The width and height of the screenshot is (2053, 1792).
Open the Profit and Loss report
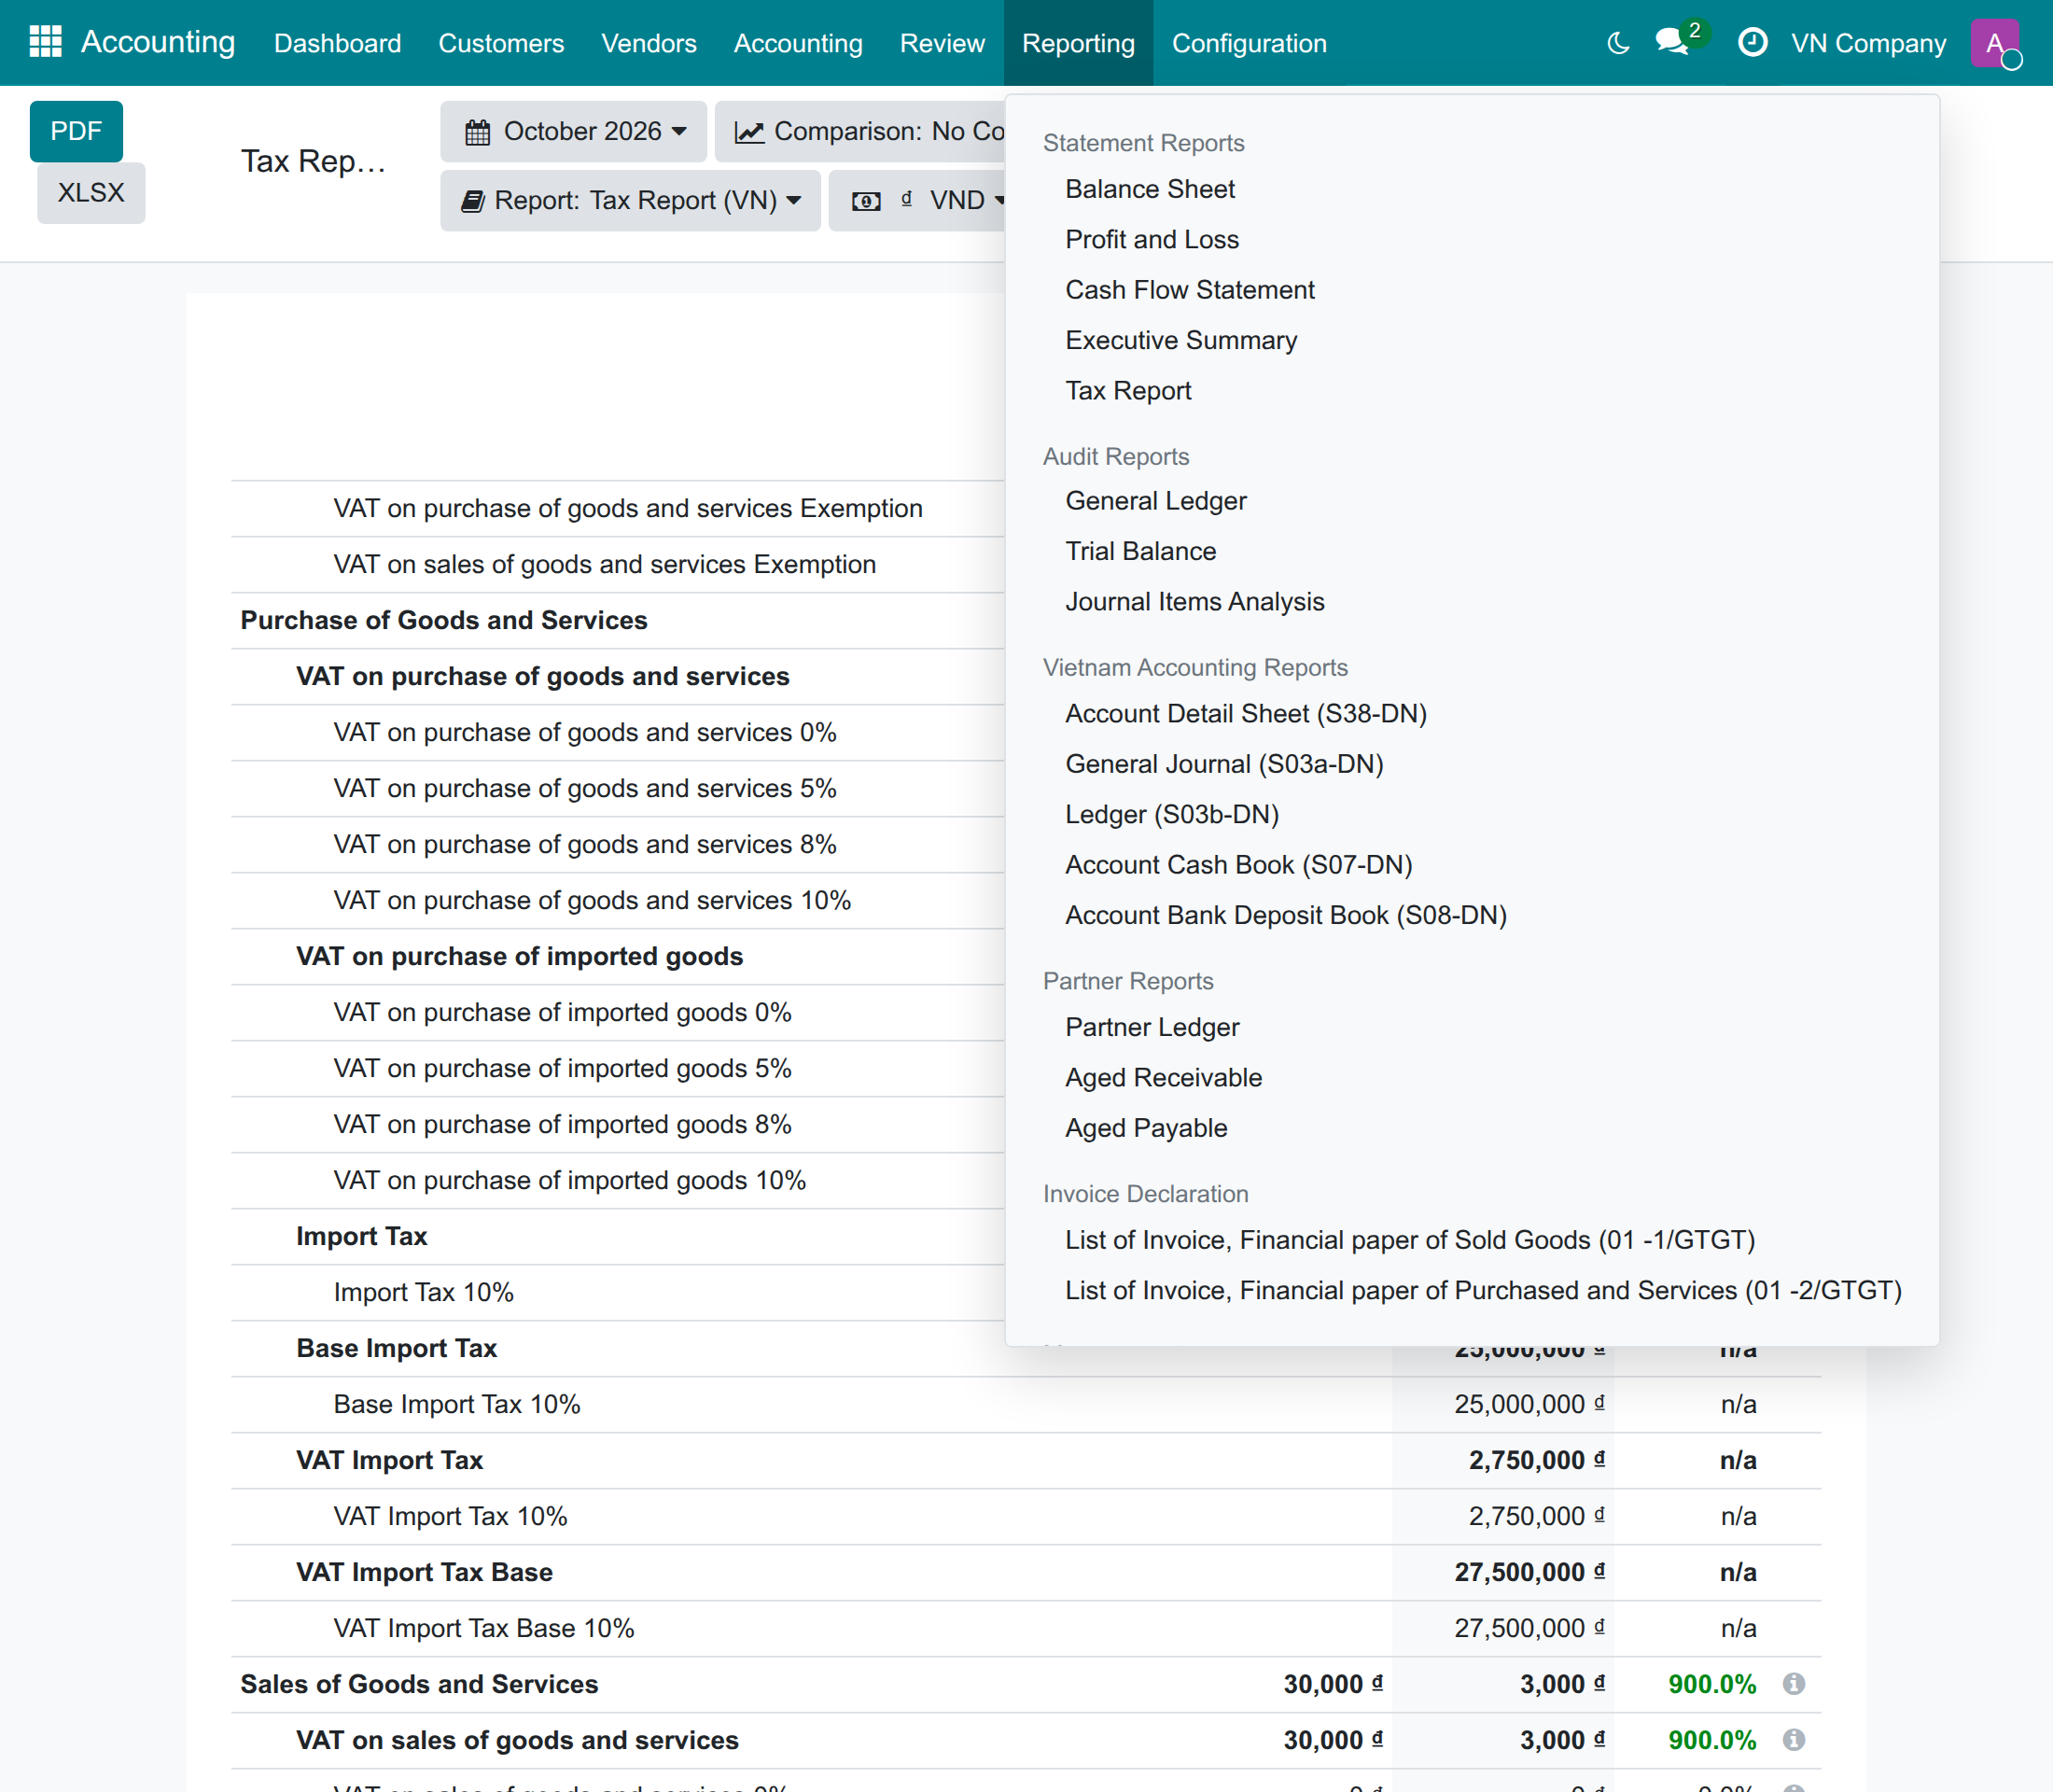coord(1152,239)
